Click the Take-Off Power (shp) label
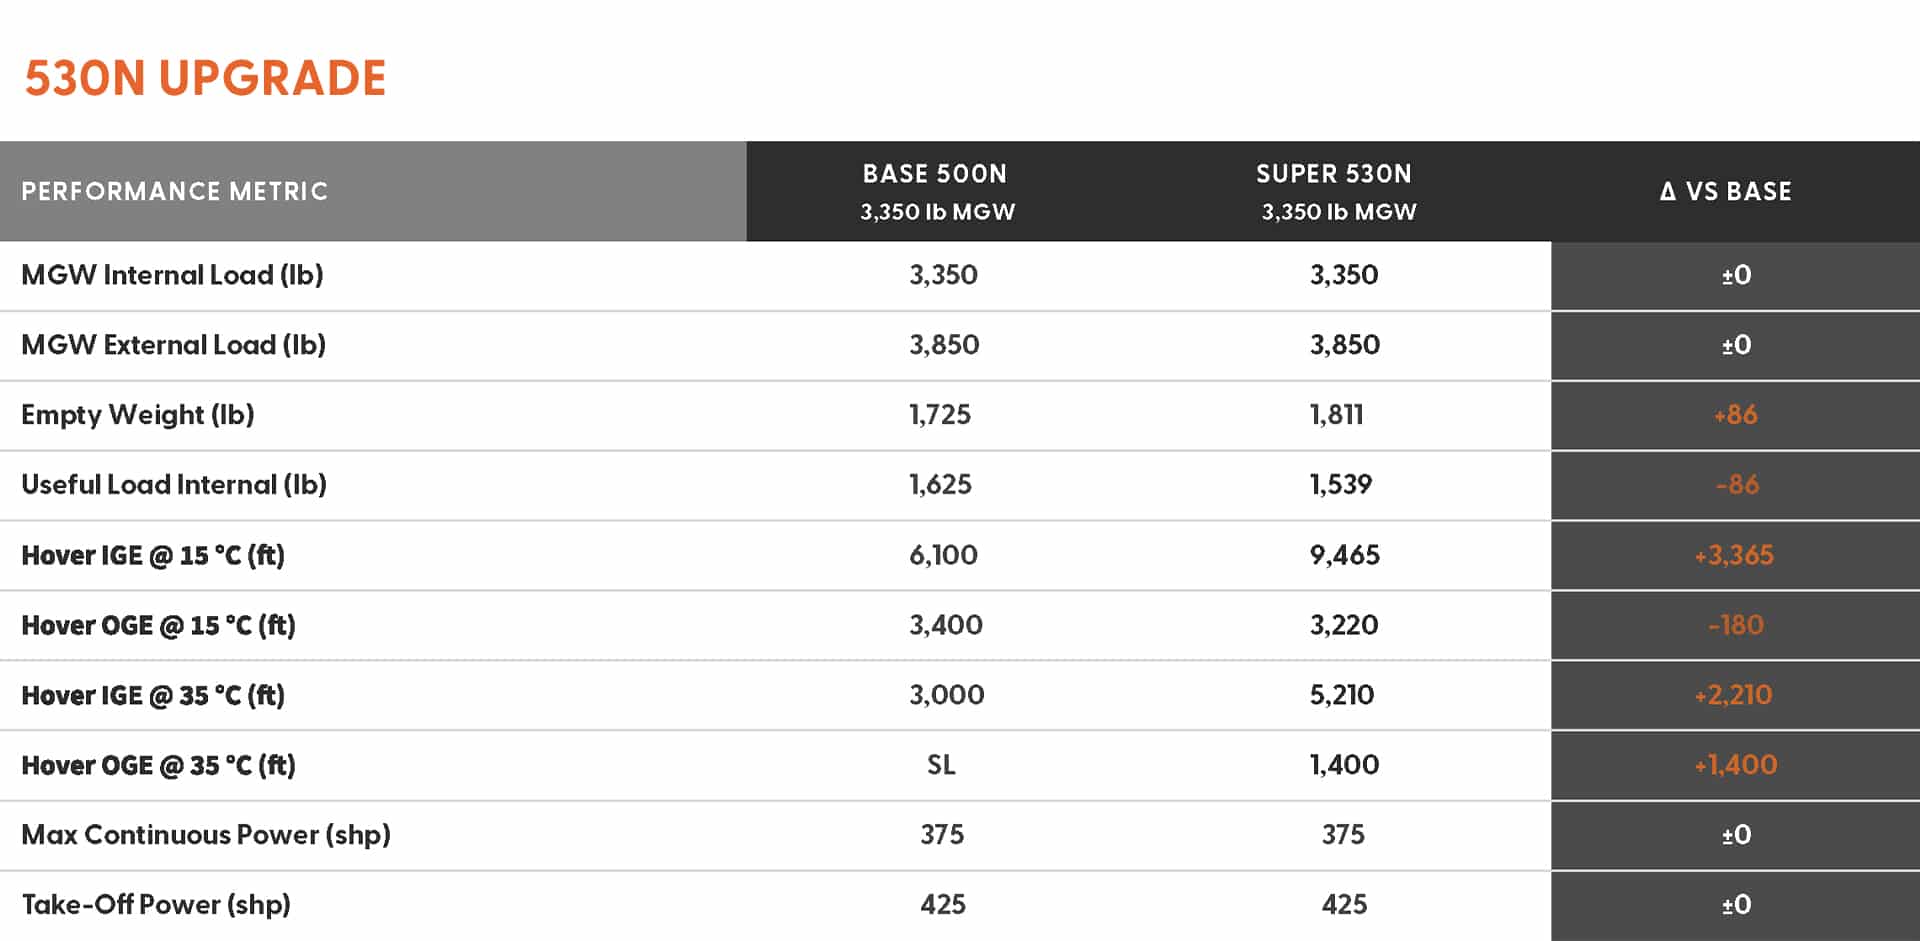Viewport: 1920px width, 941px height. 156,905
